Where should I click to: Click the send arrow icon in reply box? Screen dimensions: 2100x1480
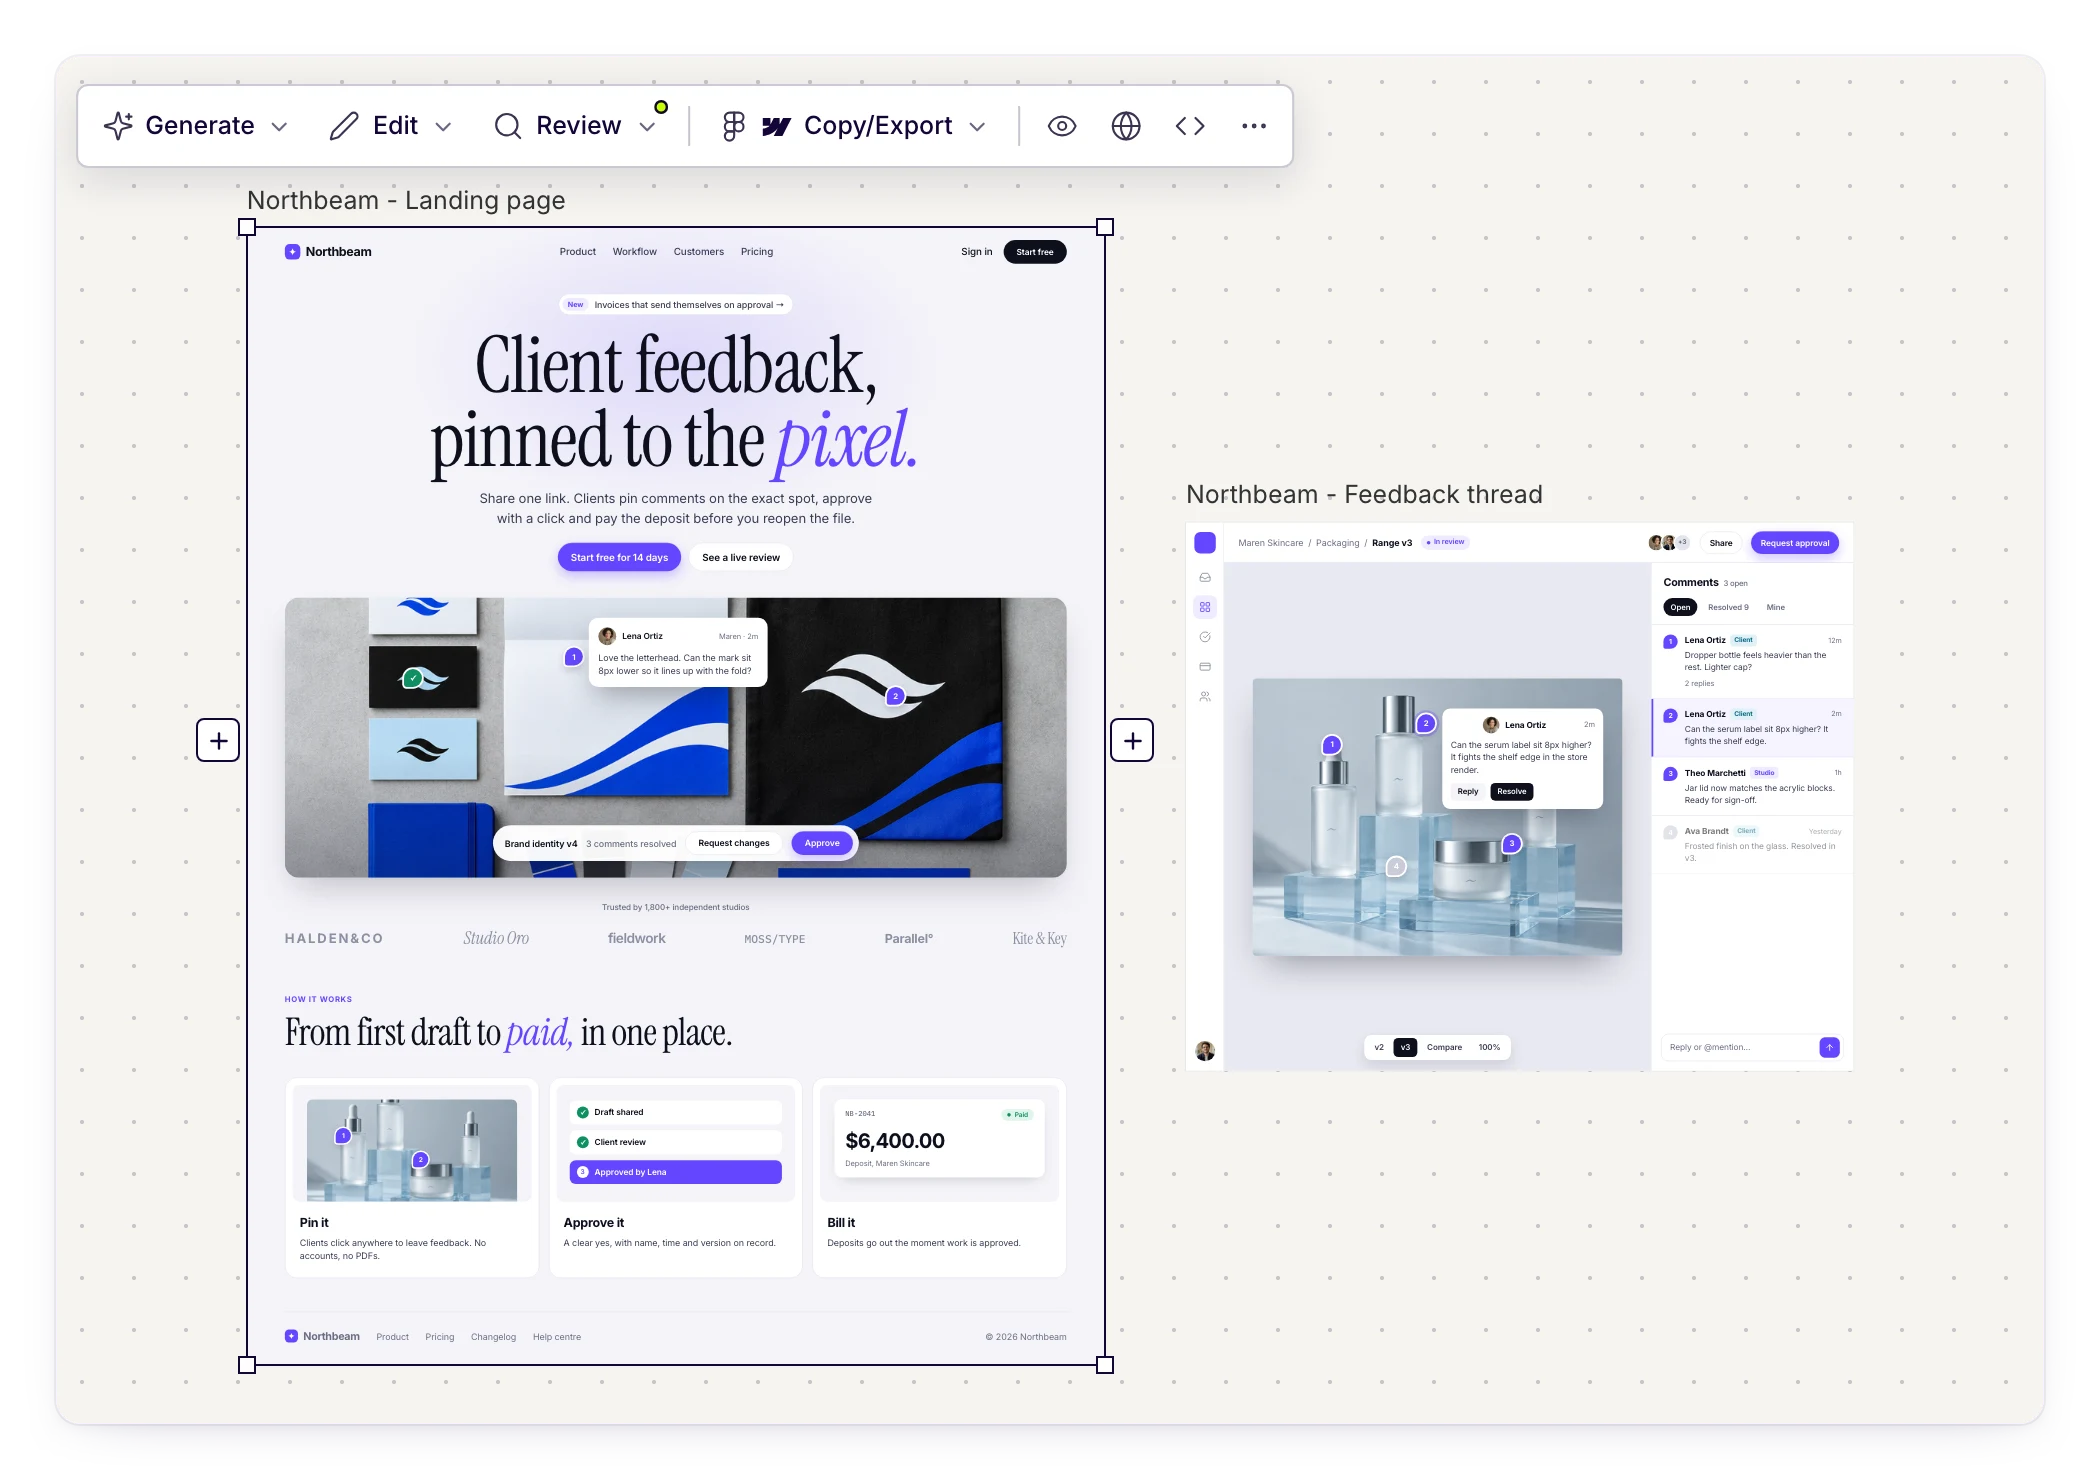pos(1829,1047)
